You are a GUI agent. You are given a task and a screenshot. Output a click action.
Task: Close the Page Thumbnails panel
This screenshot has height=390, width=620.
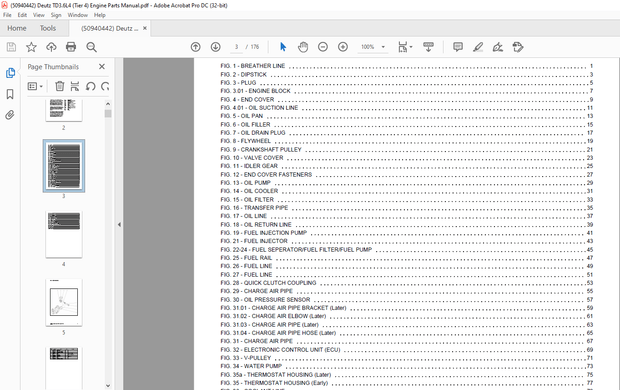tap(102, 66)
